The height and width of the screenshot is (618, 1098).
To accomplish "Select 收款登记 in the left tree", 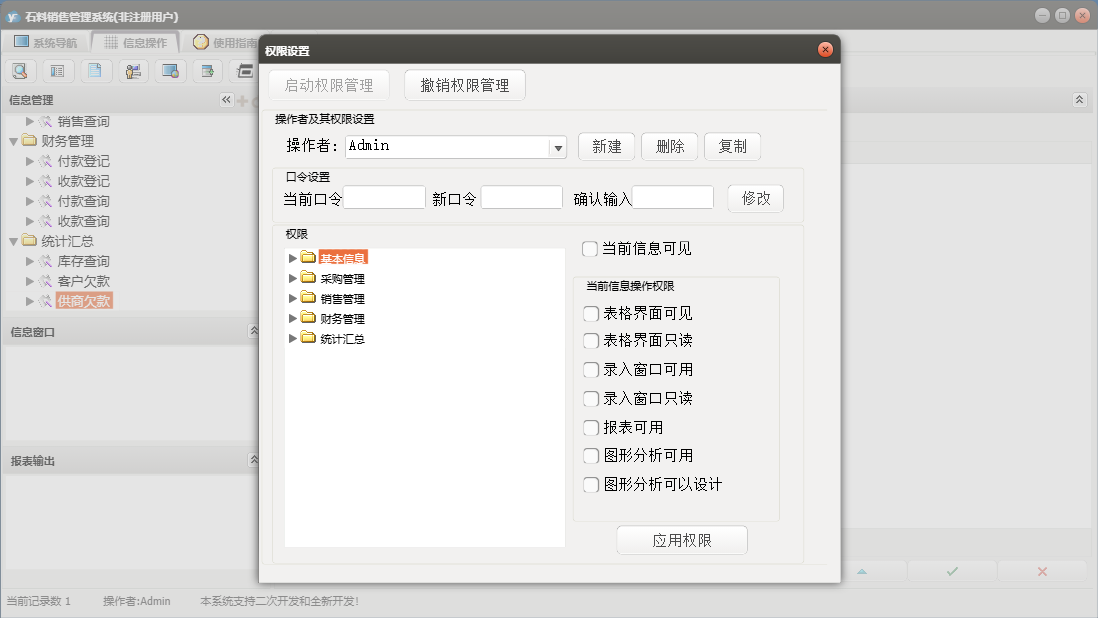I will (83, 181).
